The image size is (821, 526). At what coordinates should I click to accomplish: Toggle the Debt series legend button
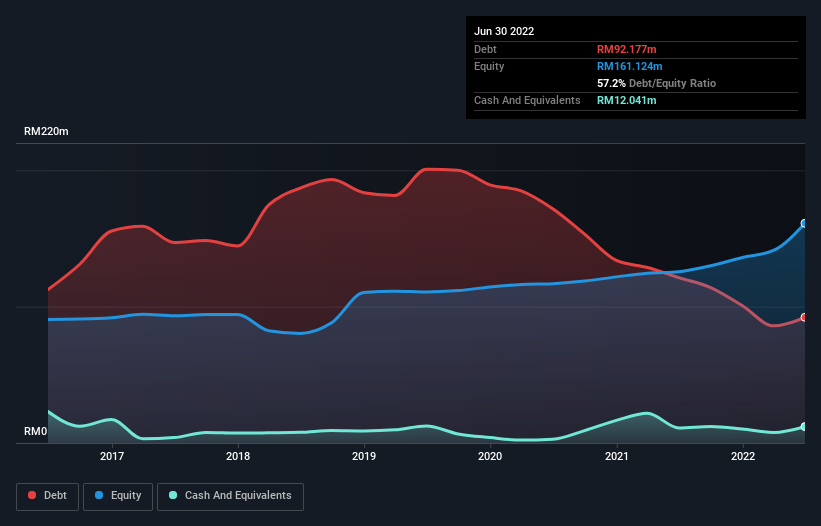pyautogui.click(x=47, y=496)
